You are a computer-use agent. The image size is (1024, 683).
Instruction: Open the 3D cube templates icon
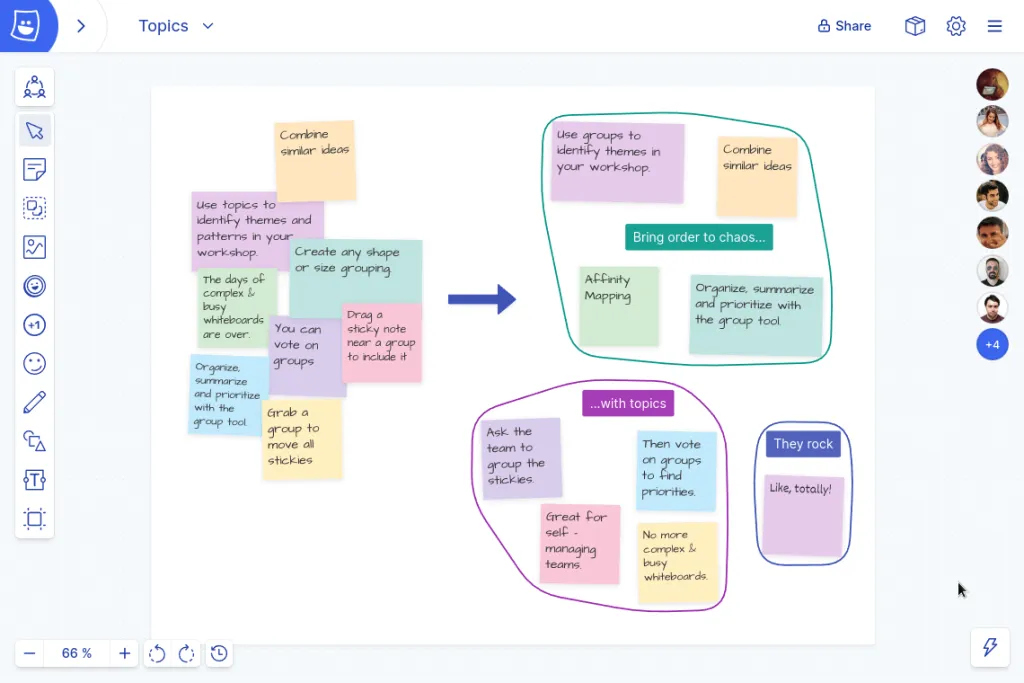coord(915,26)
